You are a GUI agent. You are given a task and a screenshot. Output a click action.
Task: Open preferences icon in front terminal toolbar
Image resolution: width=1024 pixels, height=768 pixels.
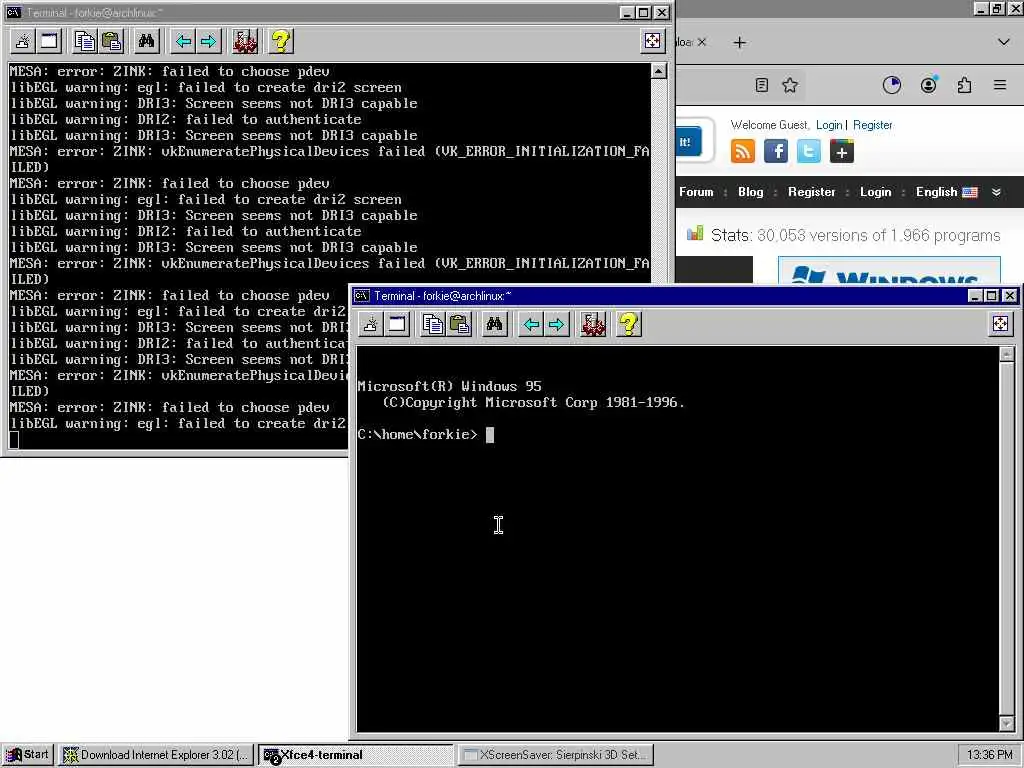(593, 324)
